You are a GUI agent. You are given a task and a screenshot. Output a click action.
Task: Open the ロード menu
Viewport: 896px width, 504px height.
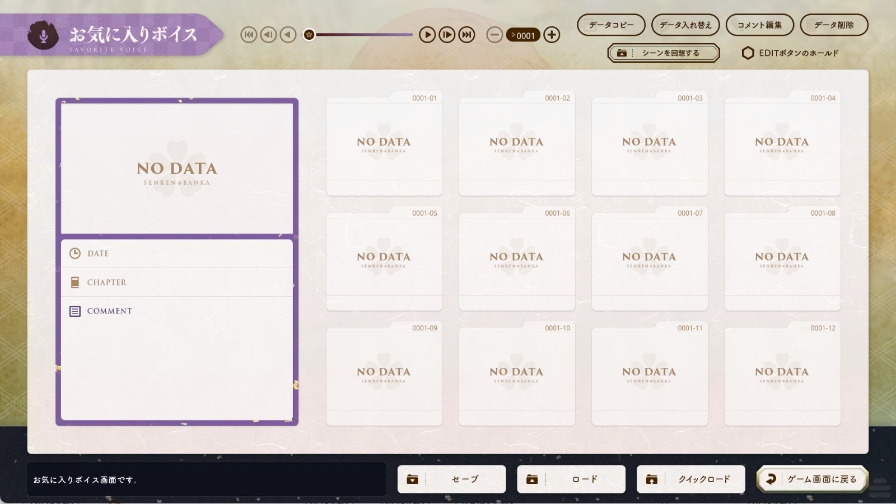click(571, 479)
